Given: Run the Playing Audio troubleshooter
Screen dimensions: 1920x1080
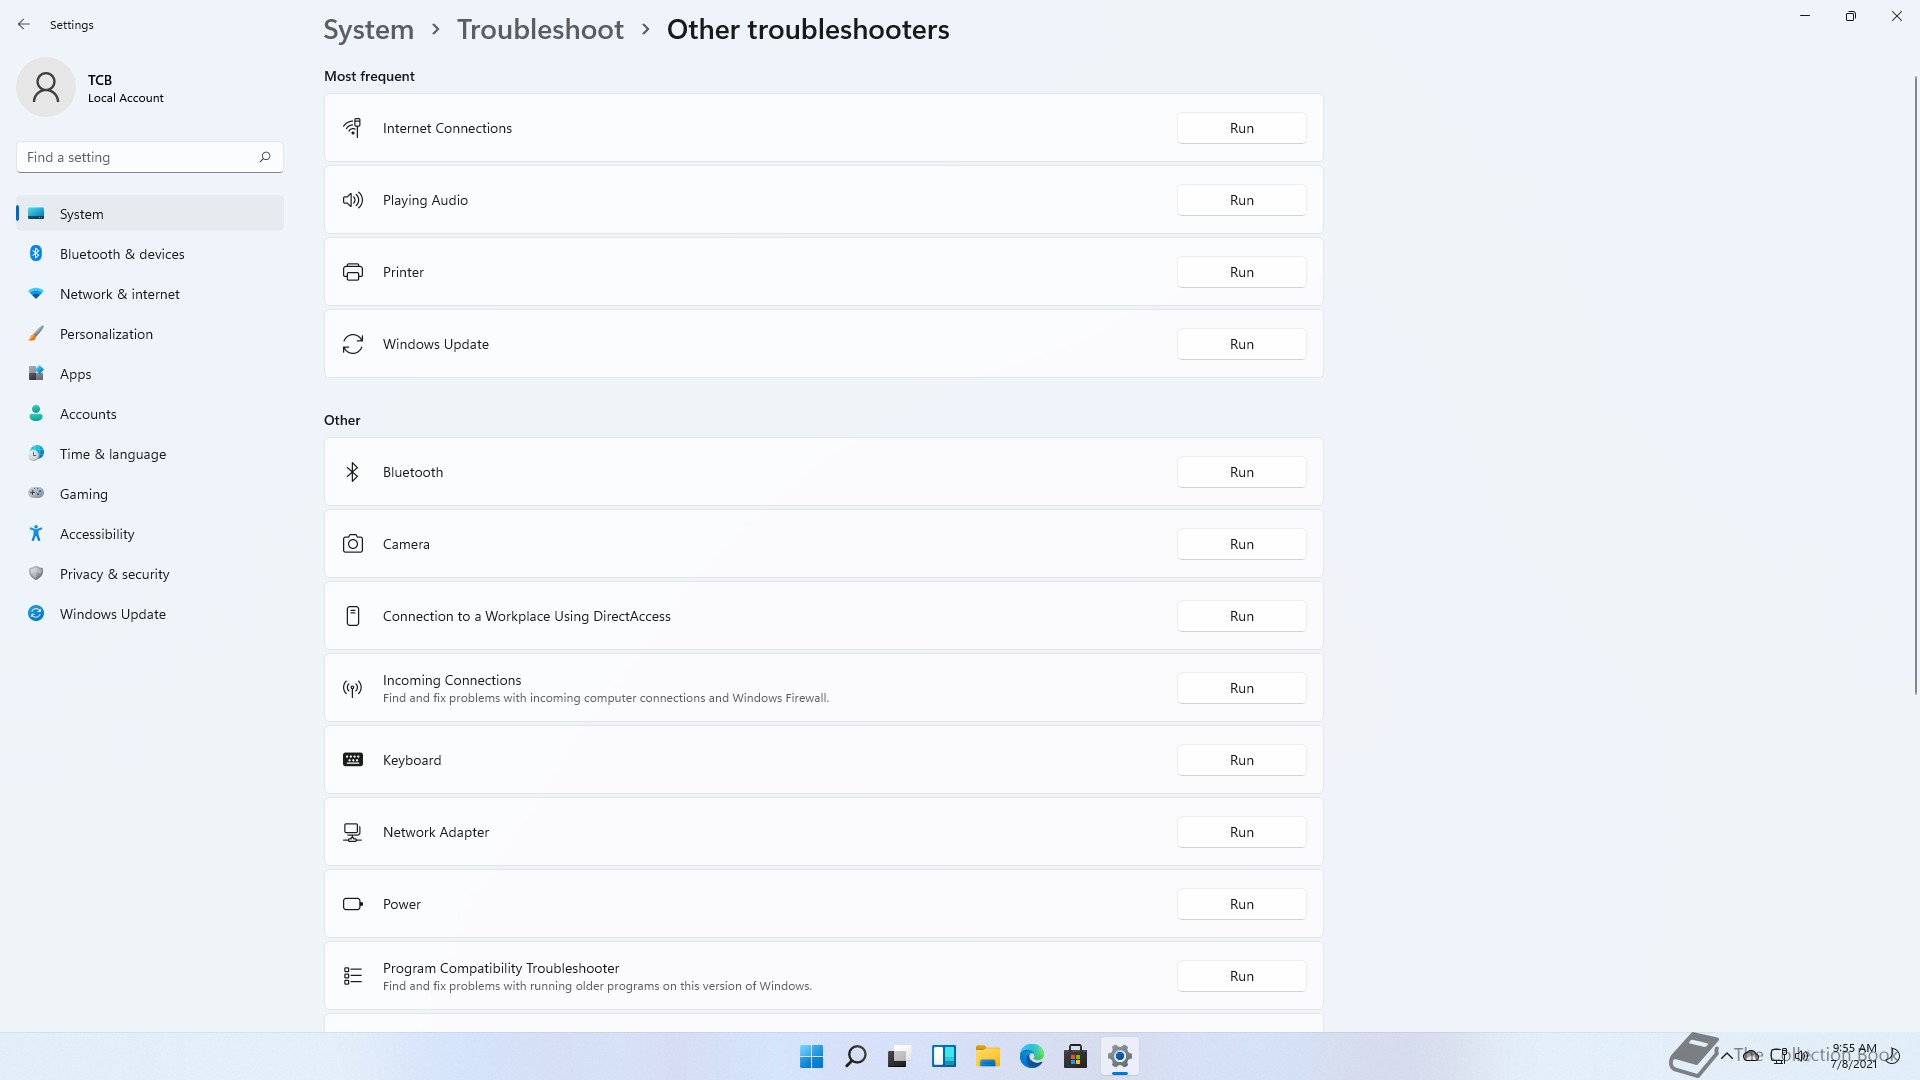Looking at the screenshot, I should [x=1241, y=200].
